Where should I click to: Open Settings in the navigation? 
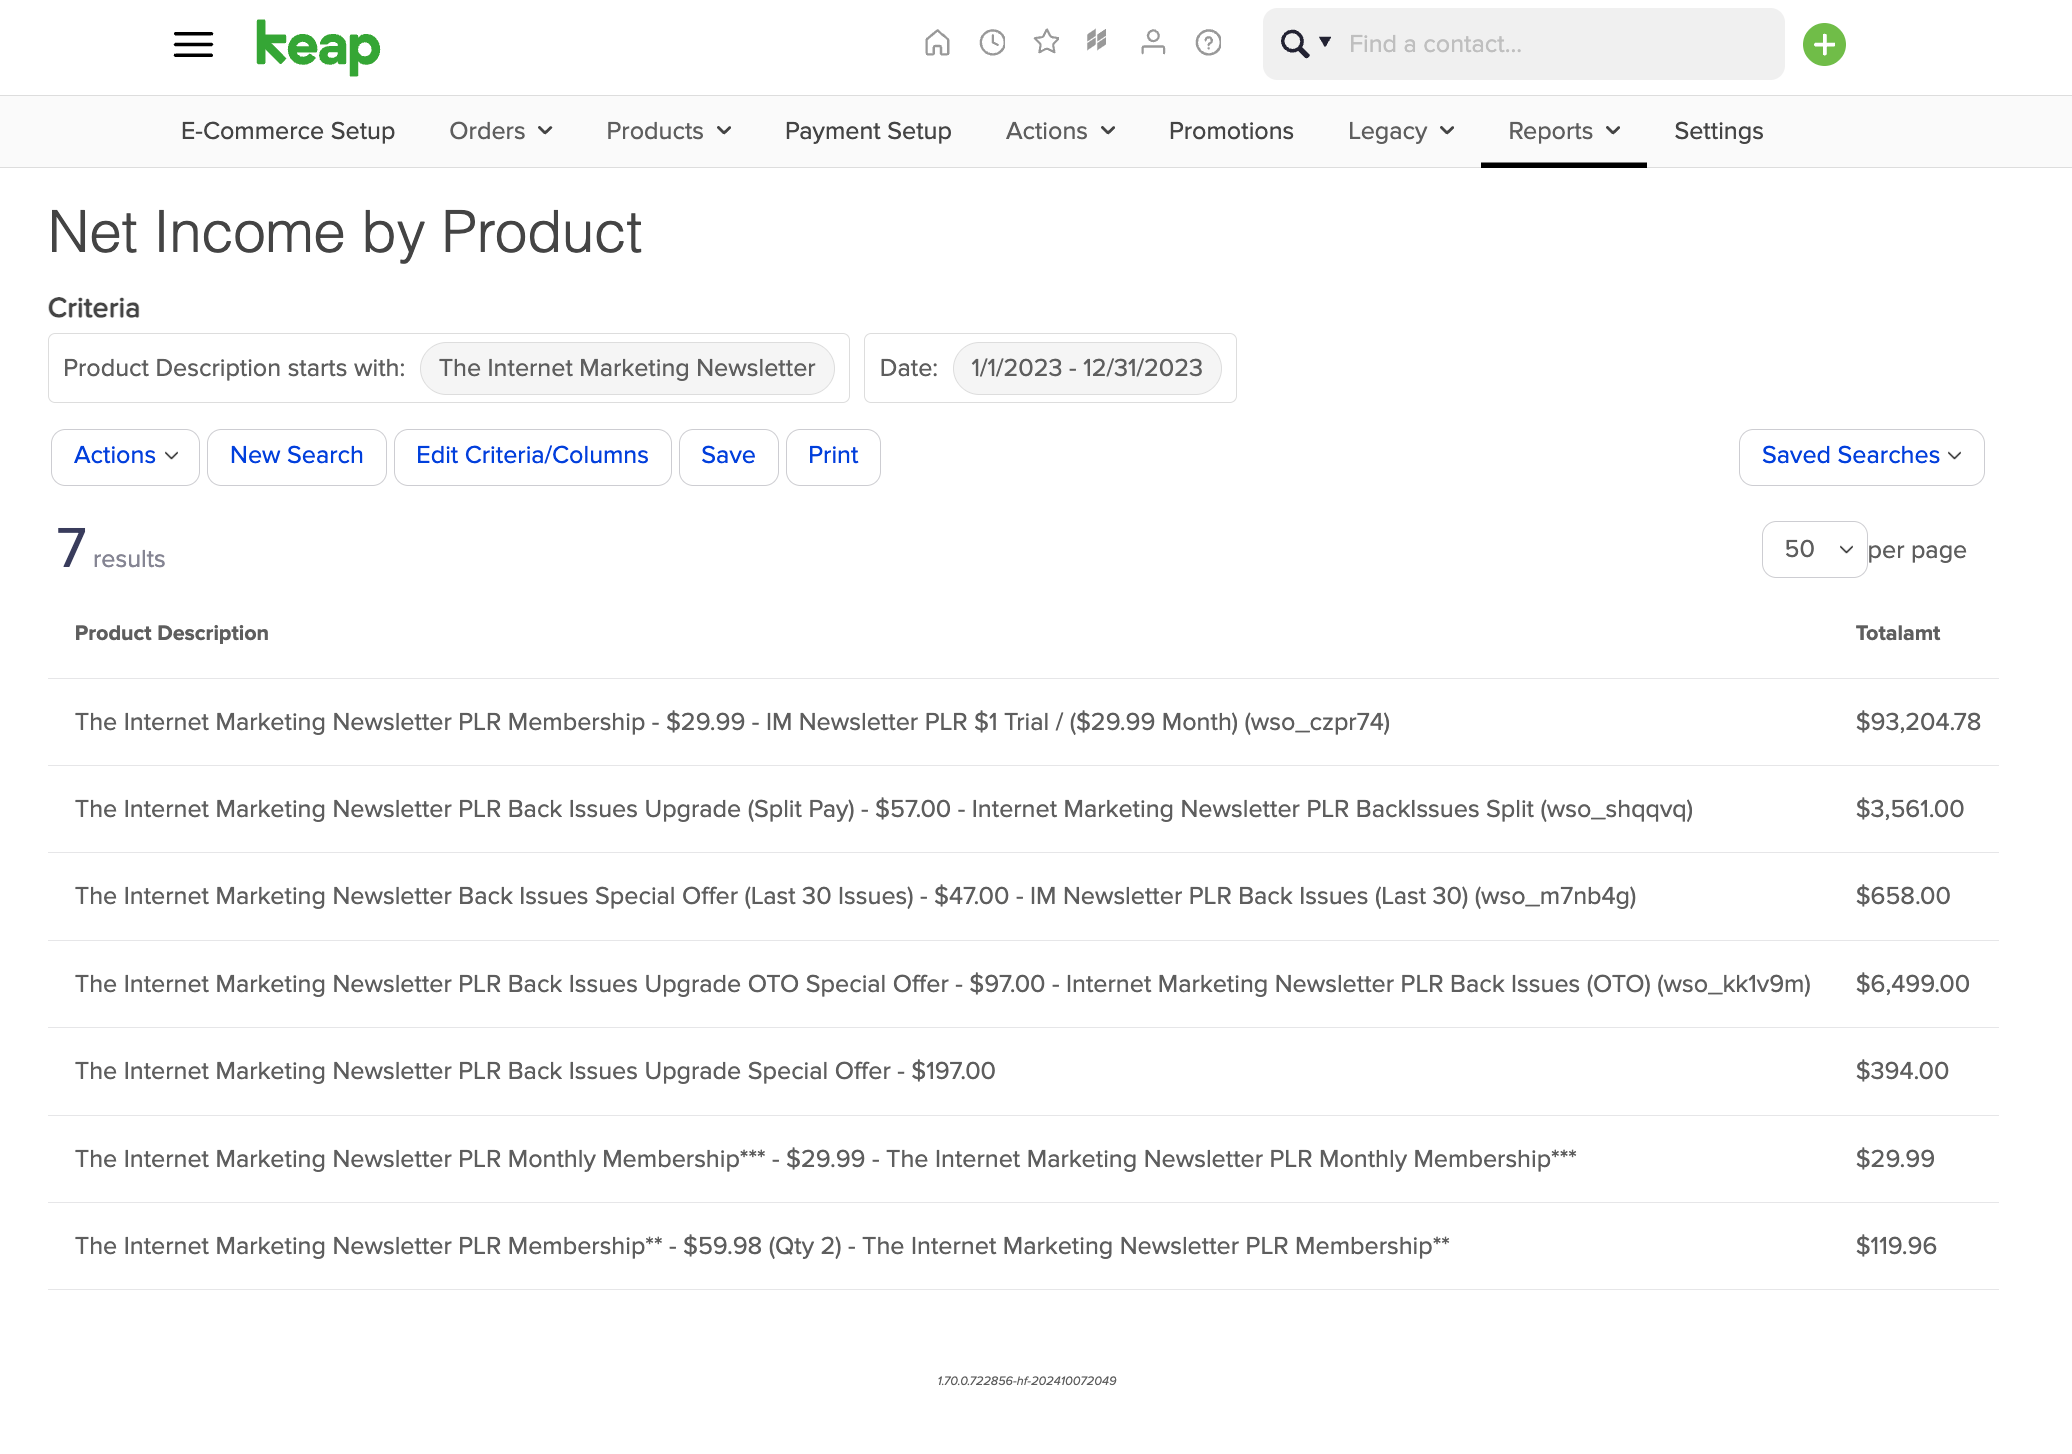pos(1719,131)
